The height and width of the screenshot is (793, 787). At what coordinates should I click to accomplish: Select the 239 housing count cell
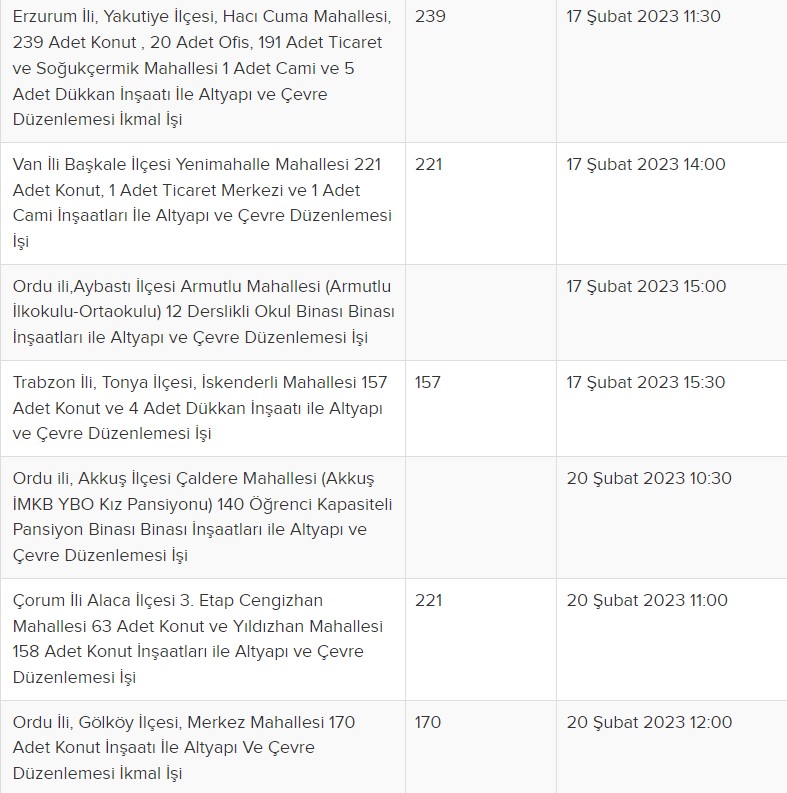430,17
